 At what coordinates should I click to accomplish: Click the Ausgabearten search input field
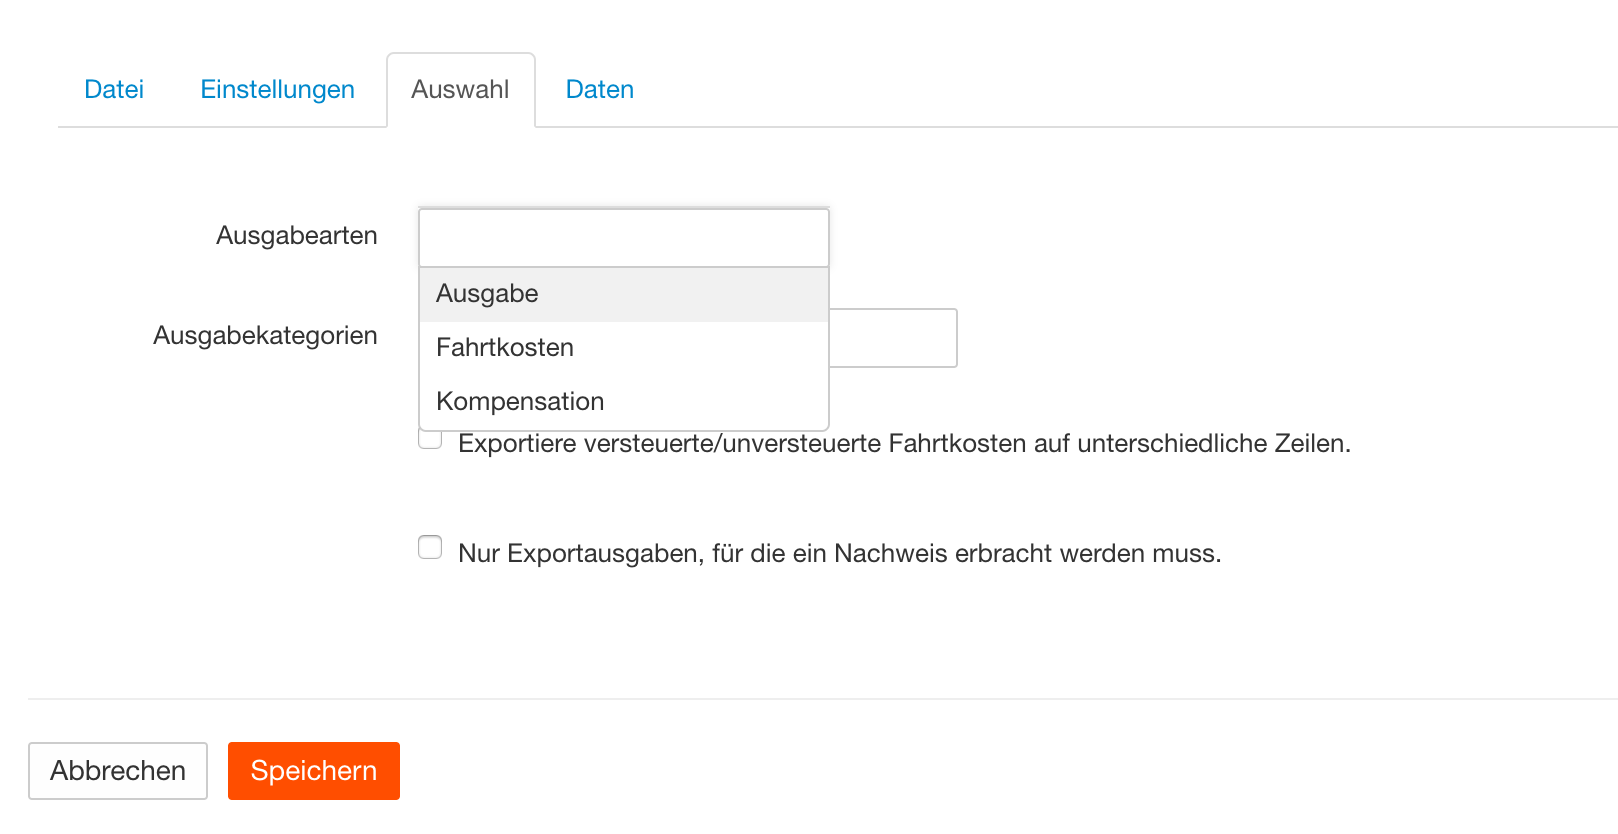pos(623,238)
